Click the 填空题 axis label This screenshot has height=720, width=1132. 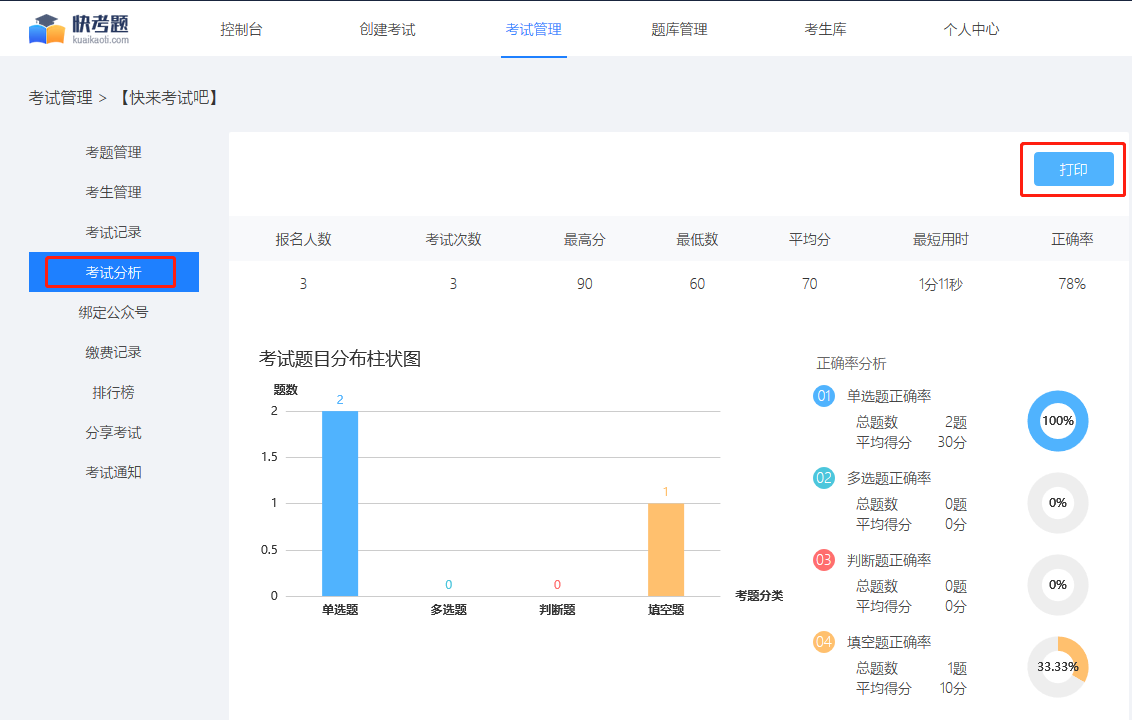666,610
